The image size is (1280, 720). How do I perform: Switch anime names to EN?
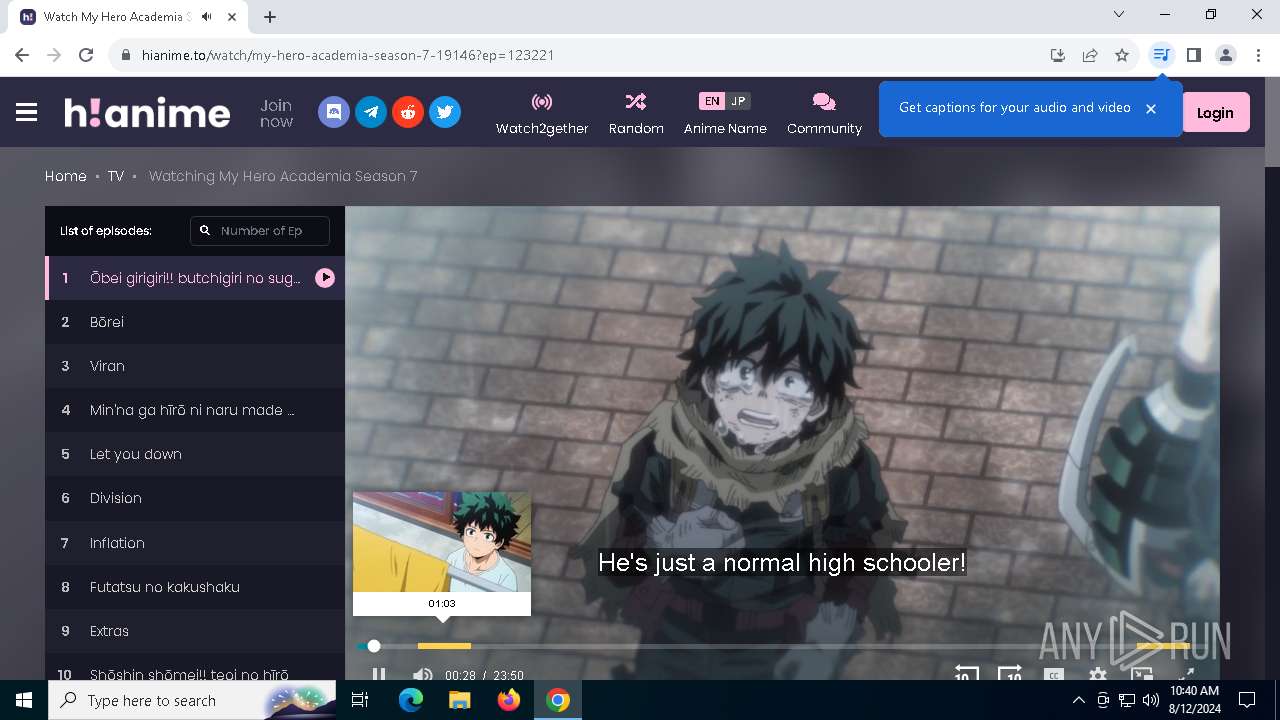[711, 101]
